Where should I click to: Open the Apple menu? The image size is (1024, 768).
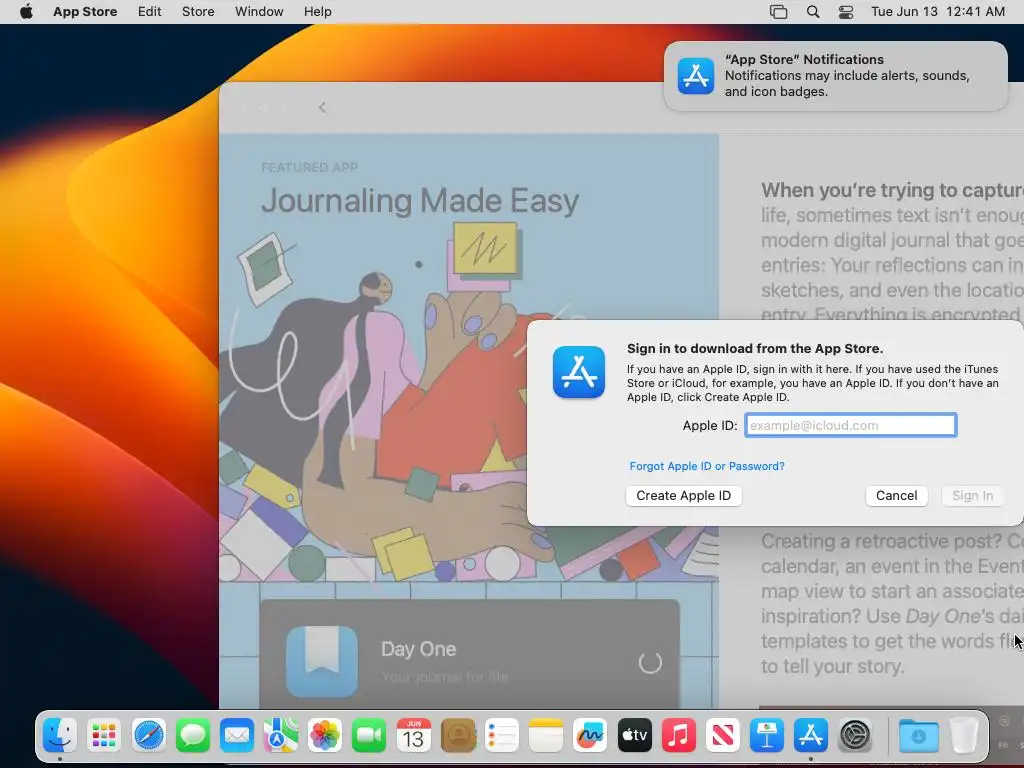tap(26, 12)
